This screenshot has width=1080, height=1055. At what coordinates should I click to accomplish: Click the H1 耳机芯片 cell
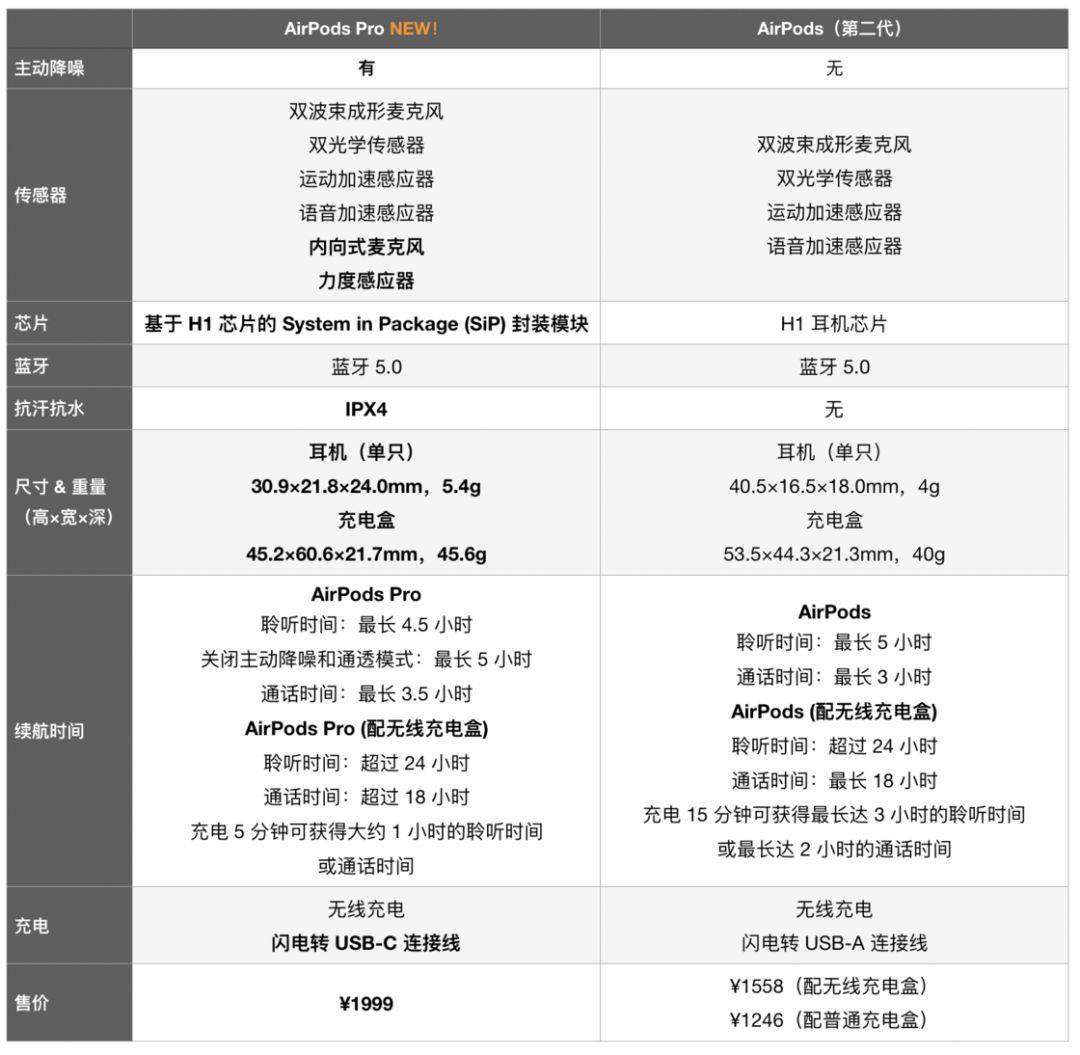[833, 324]
